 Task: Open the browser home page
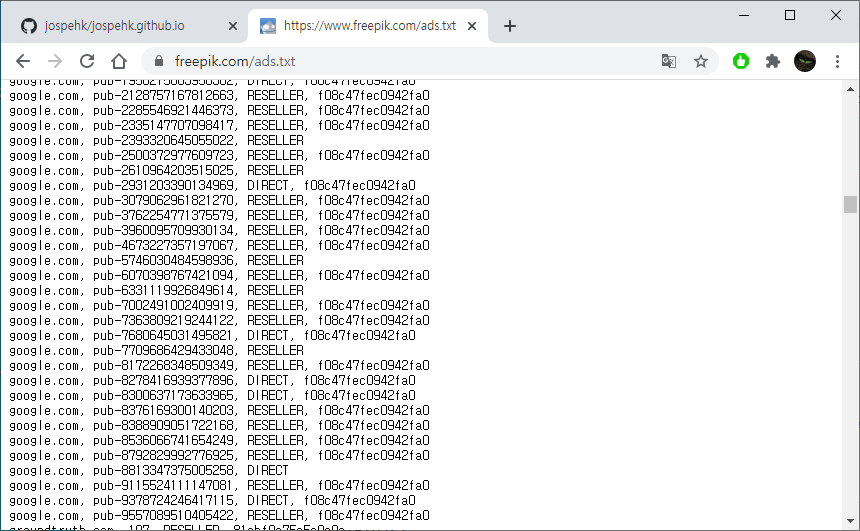[x=119, y=61]
